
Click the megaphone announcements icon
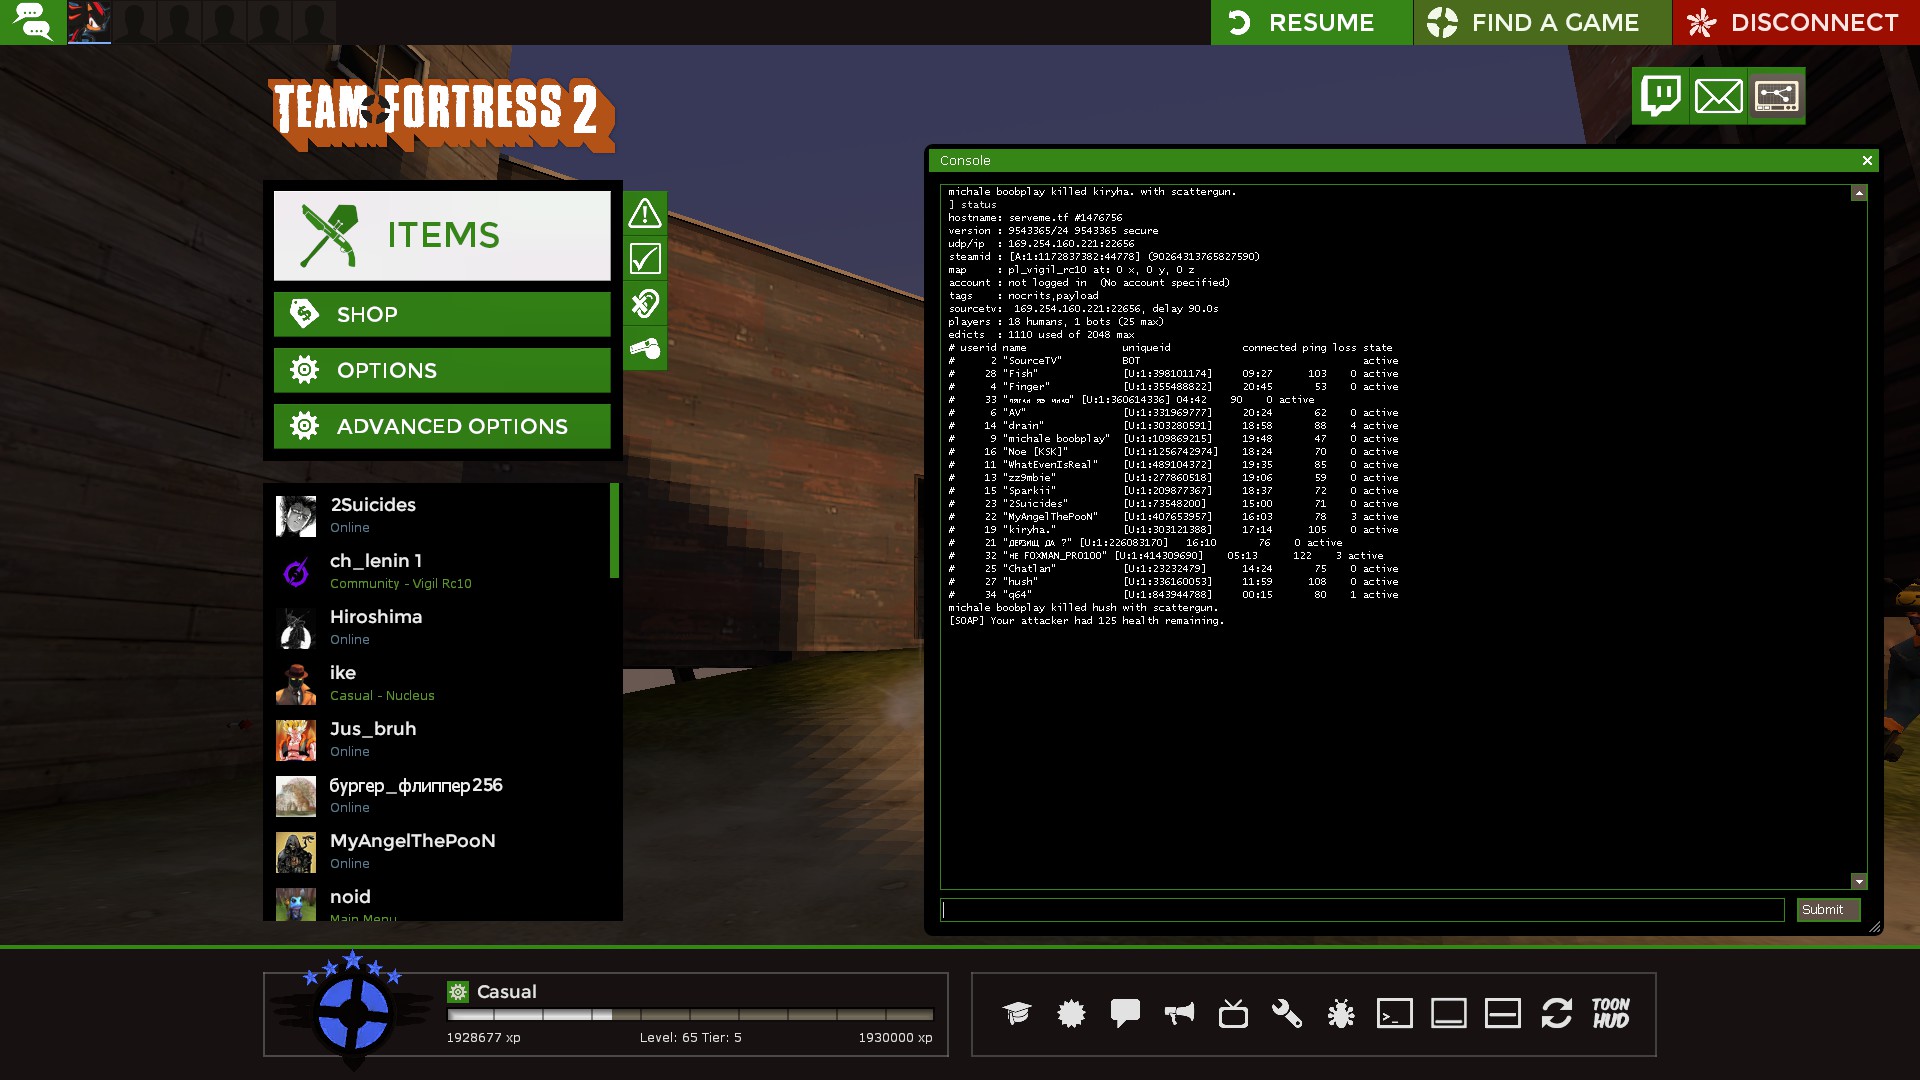click(1179, 1013)
